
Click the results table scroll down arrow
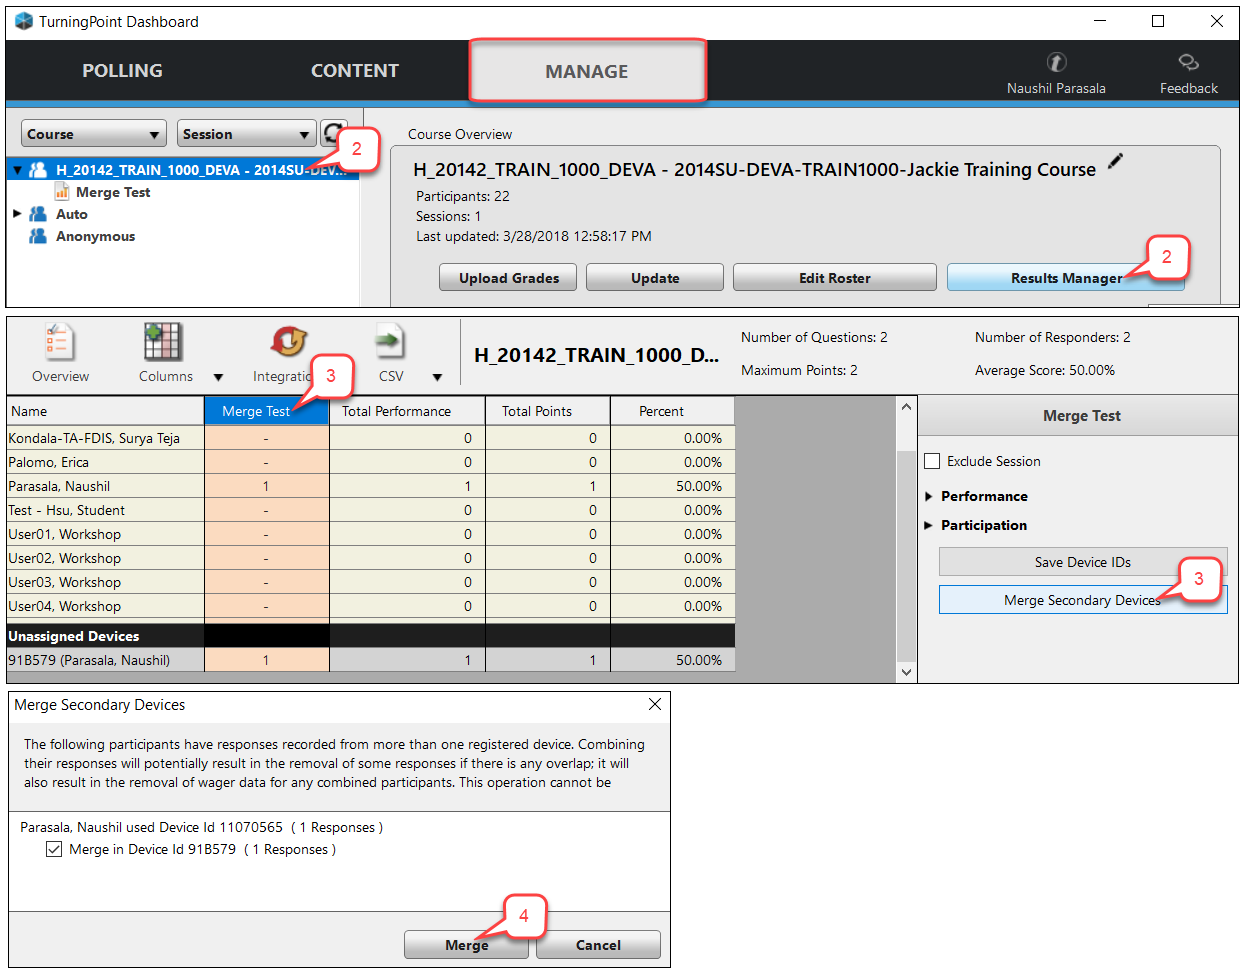tap(906, 672)
